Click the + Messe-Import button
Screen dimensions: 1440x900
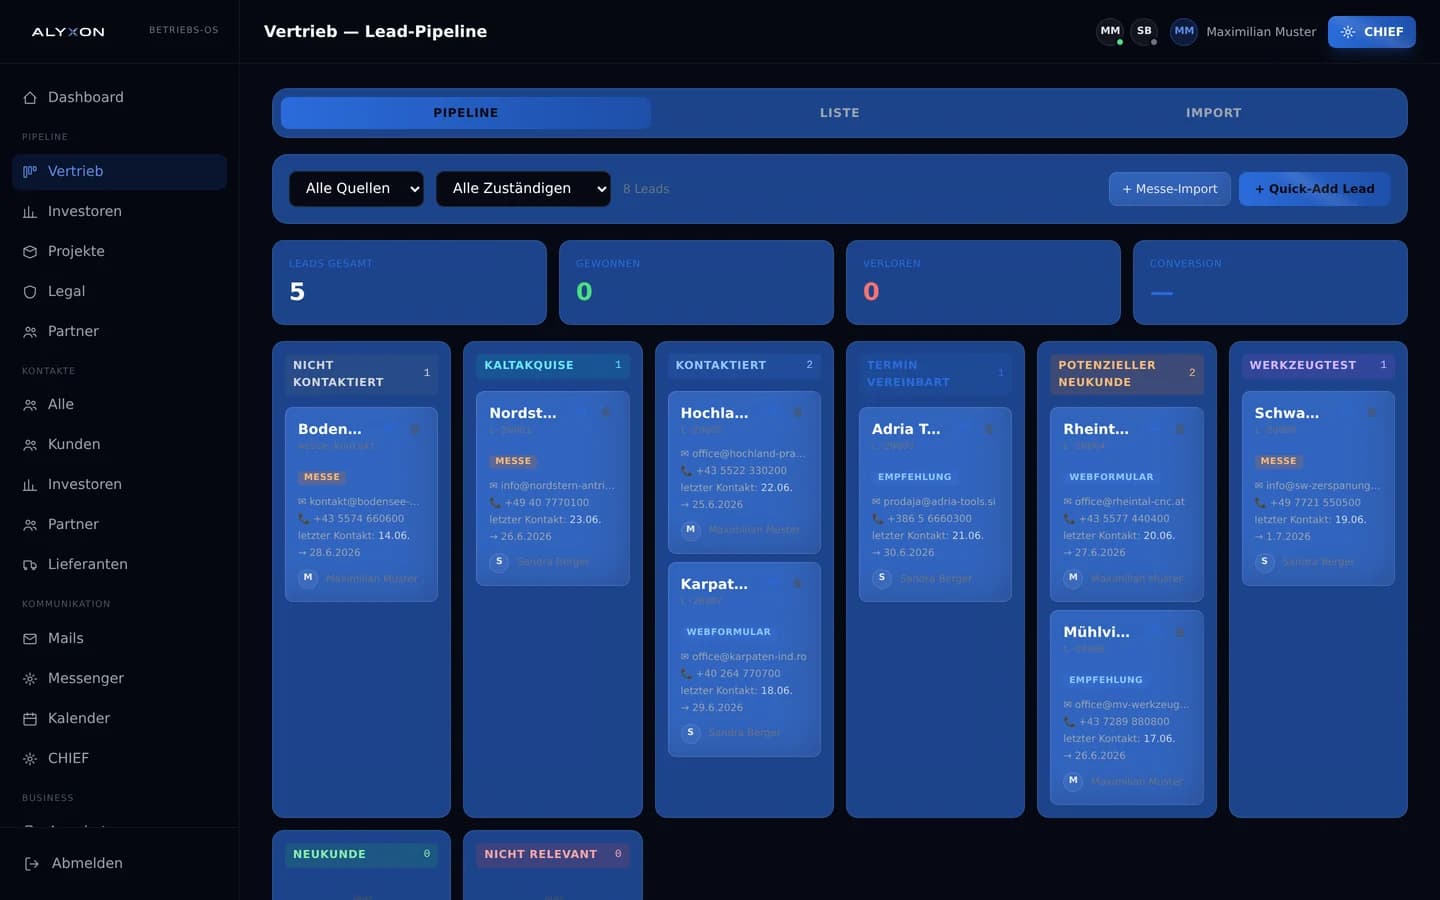[1170, 189]
